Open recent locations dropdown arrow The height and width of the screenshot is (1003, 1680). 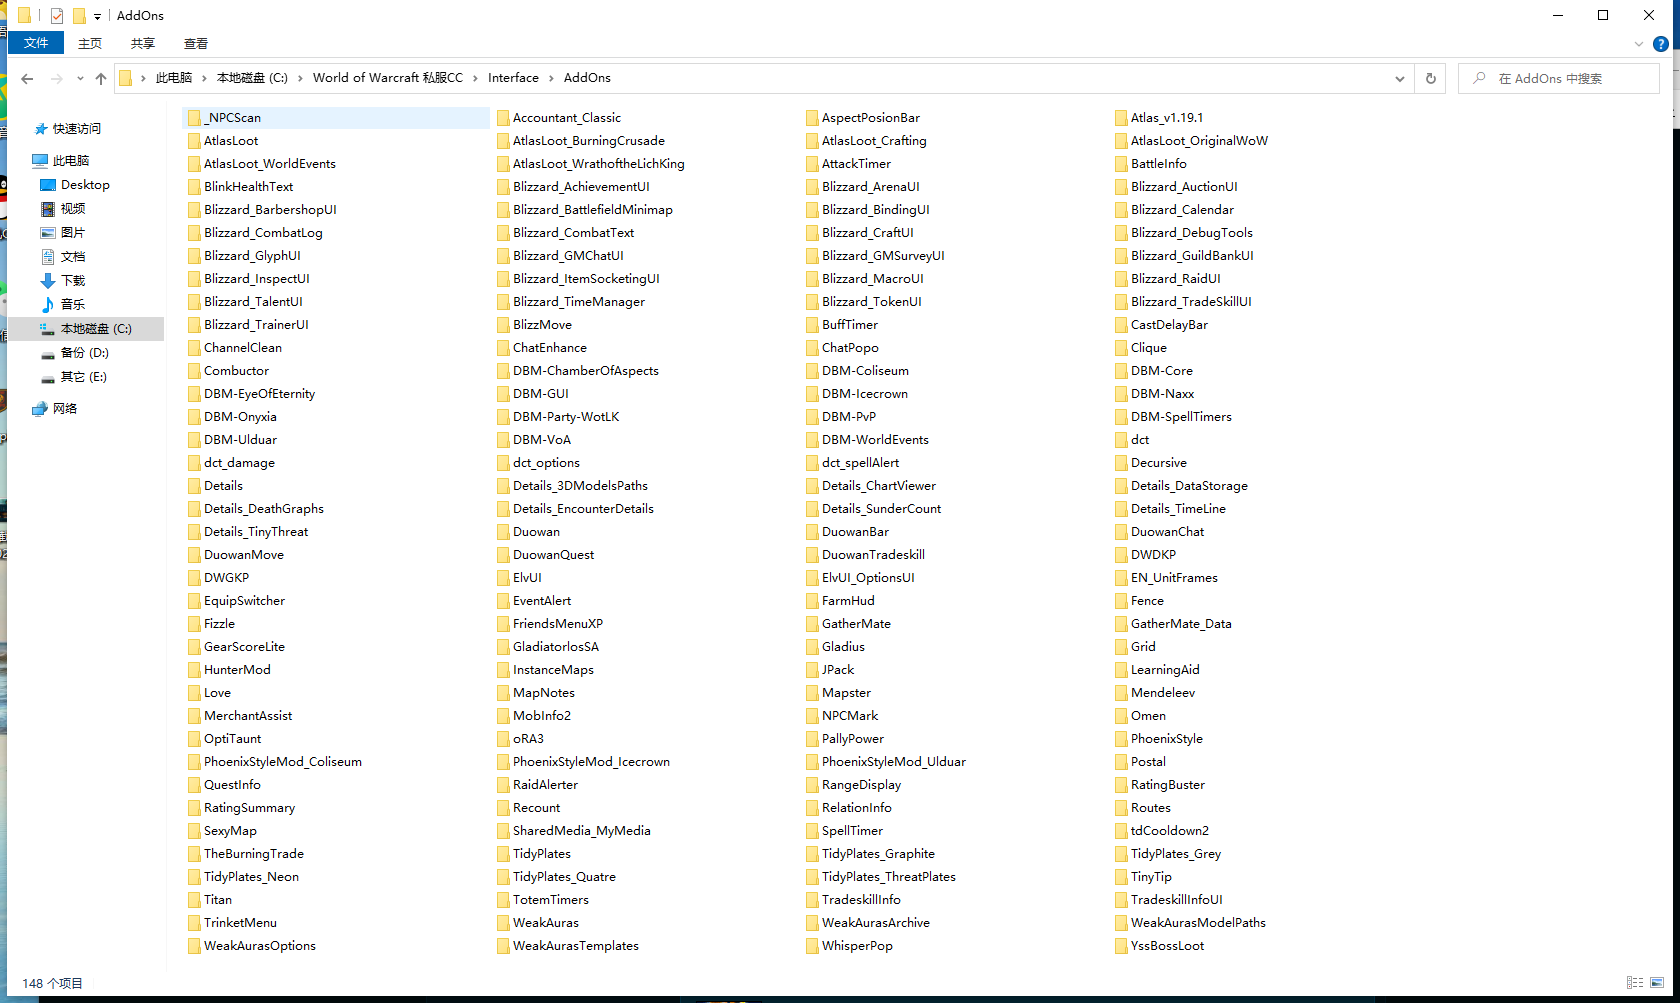point(79,79)
